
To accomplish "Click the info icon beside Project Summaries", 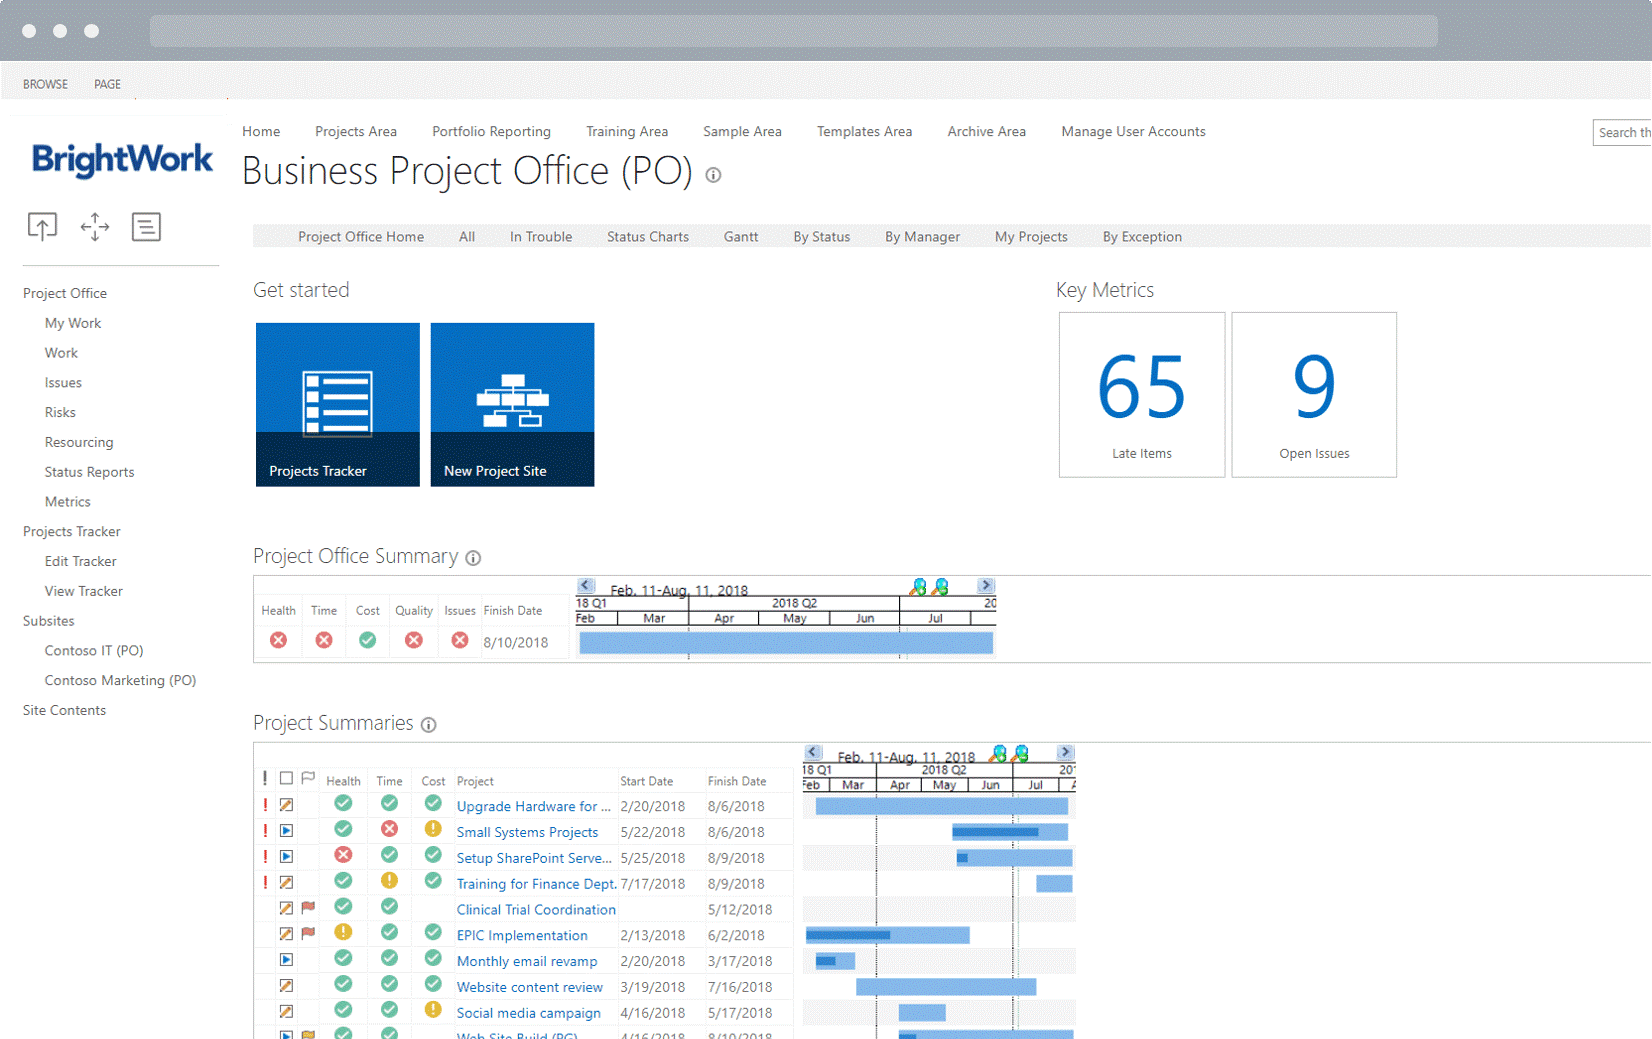I will pyautogui.click(x=428, y=725).
